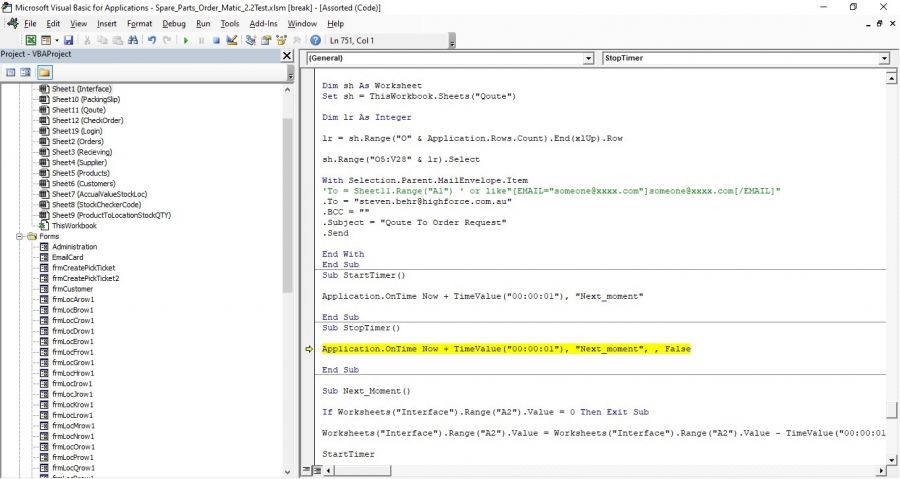The image size is (900, 479).
Task: Select frmLocArow1 form in tree
Action: (73, 299)
